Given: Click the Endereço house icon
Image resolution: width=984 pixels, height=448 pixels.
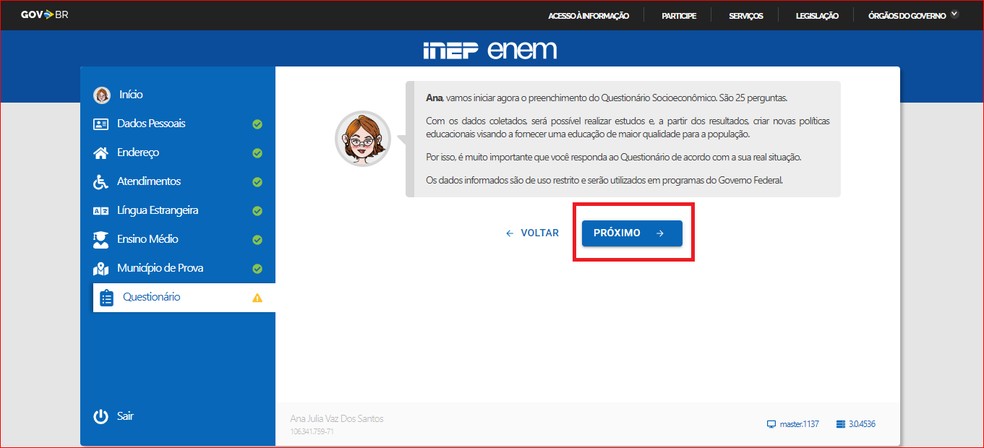Looking at the screenshot, I should tap(101, 152).
